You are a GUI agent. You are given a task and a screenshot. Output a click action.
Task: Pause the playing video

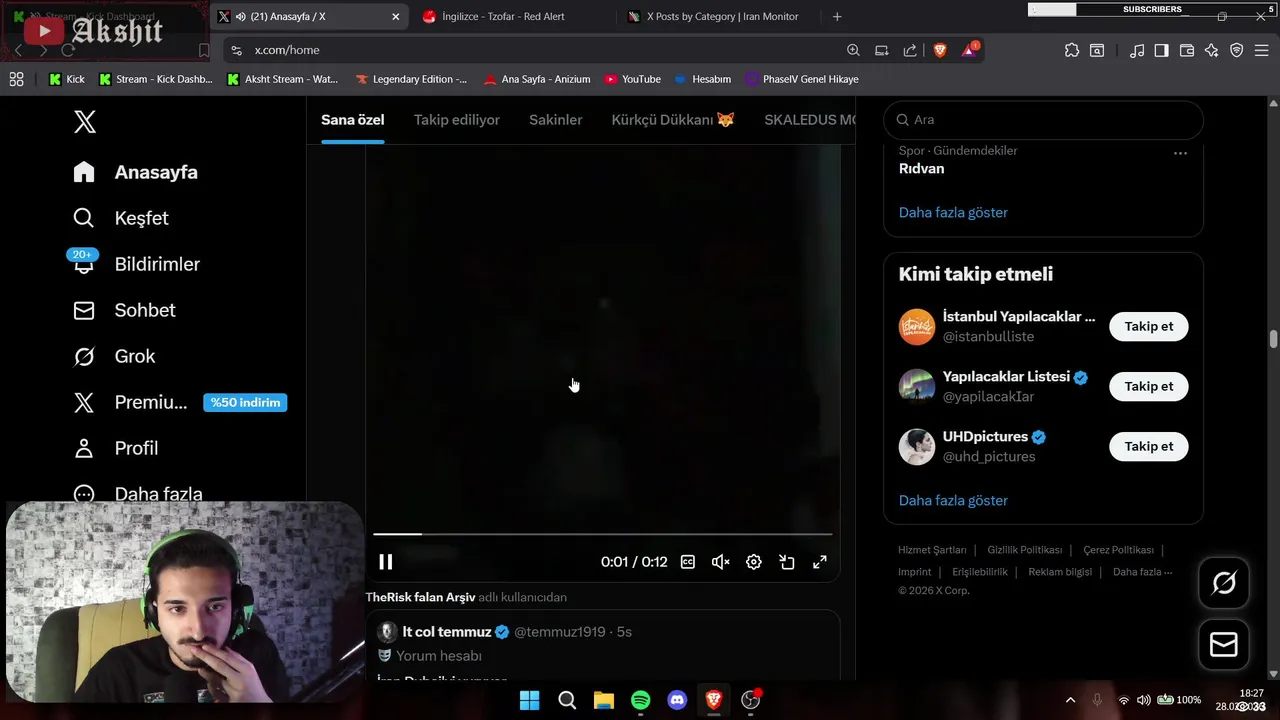[x=385, y=562]
